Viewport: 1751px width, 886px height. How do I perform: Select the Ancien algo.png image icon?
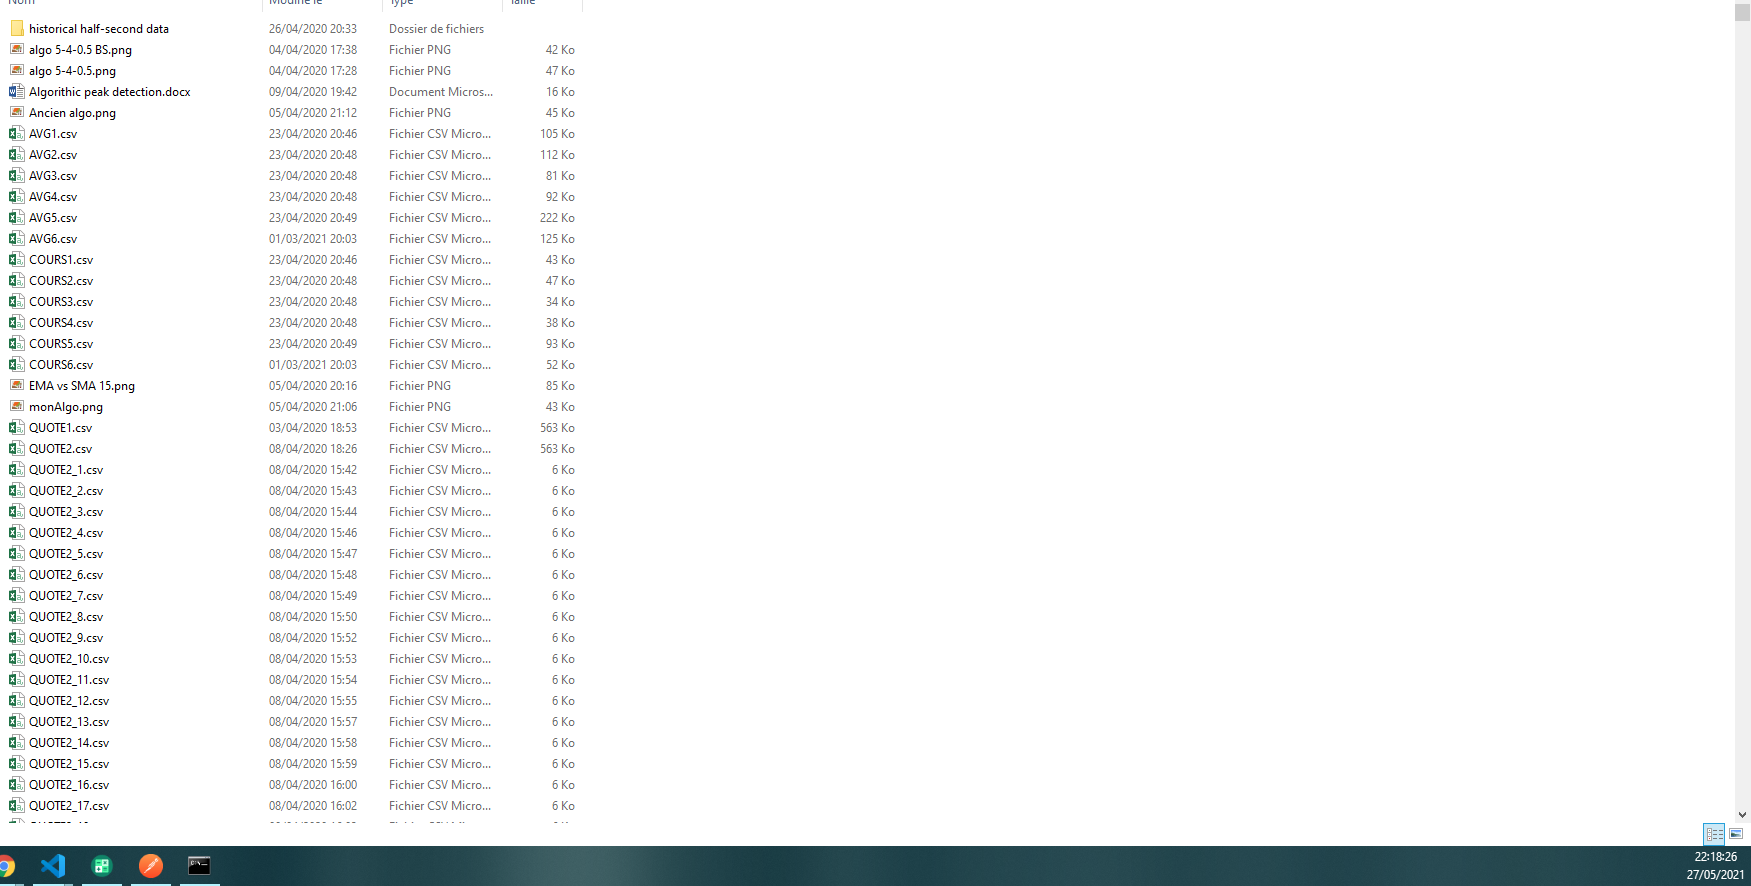[17, 113]
